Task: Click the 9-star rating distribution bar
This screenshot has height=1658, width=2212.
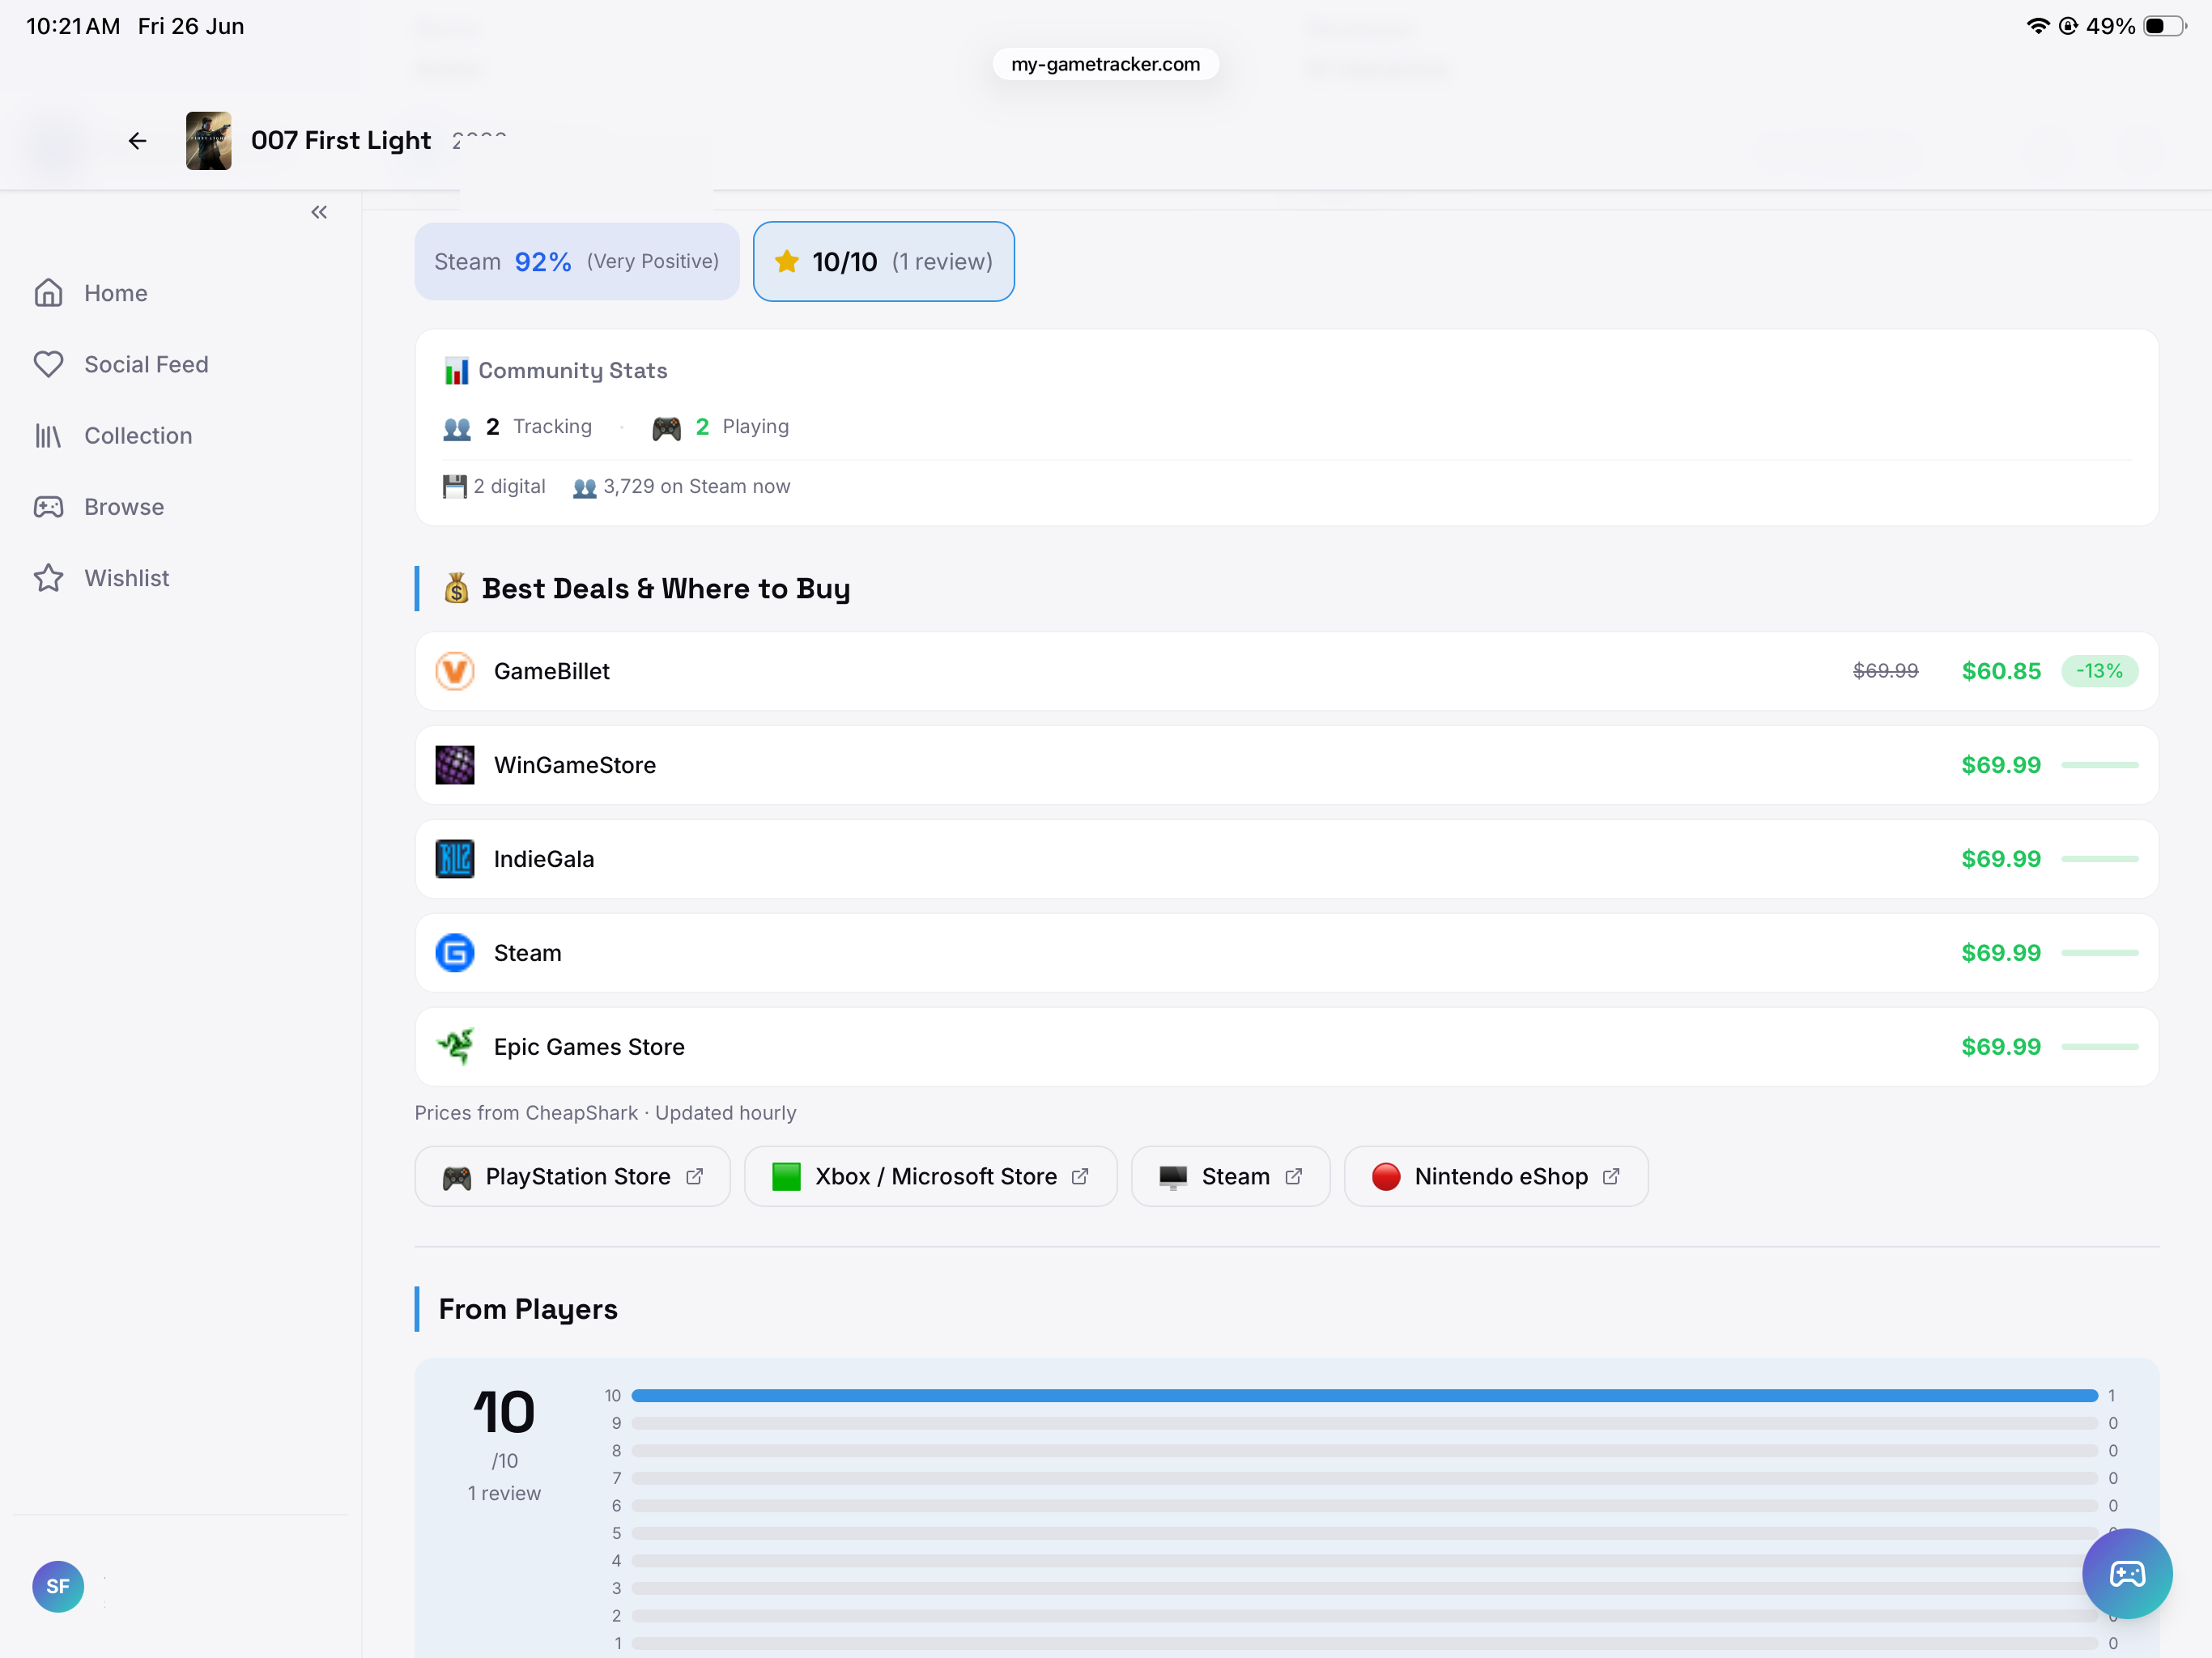Action: pyautogui.click(x=1364, y=1423)
